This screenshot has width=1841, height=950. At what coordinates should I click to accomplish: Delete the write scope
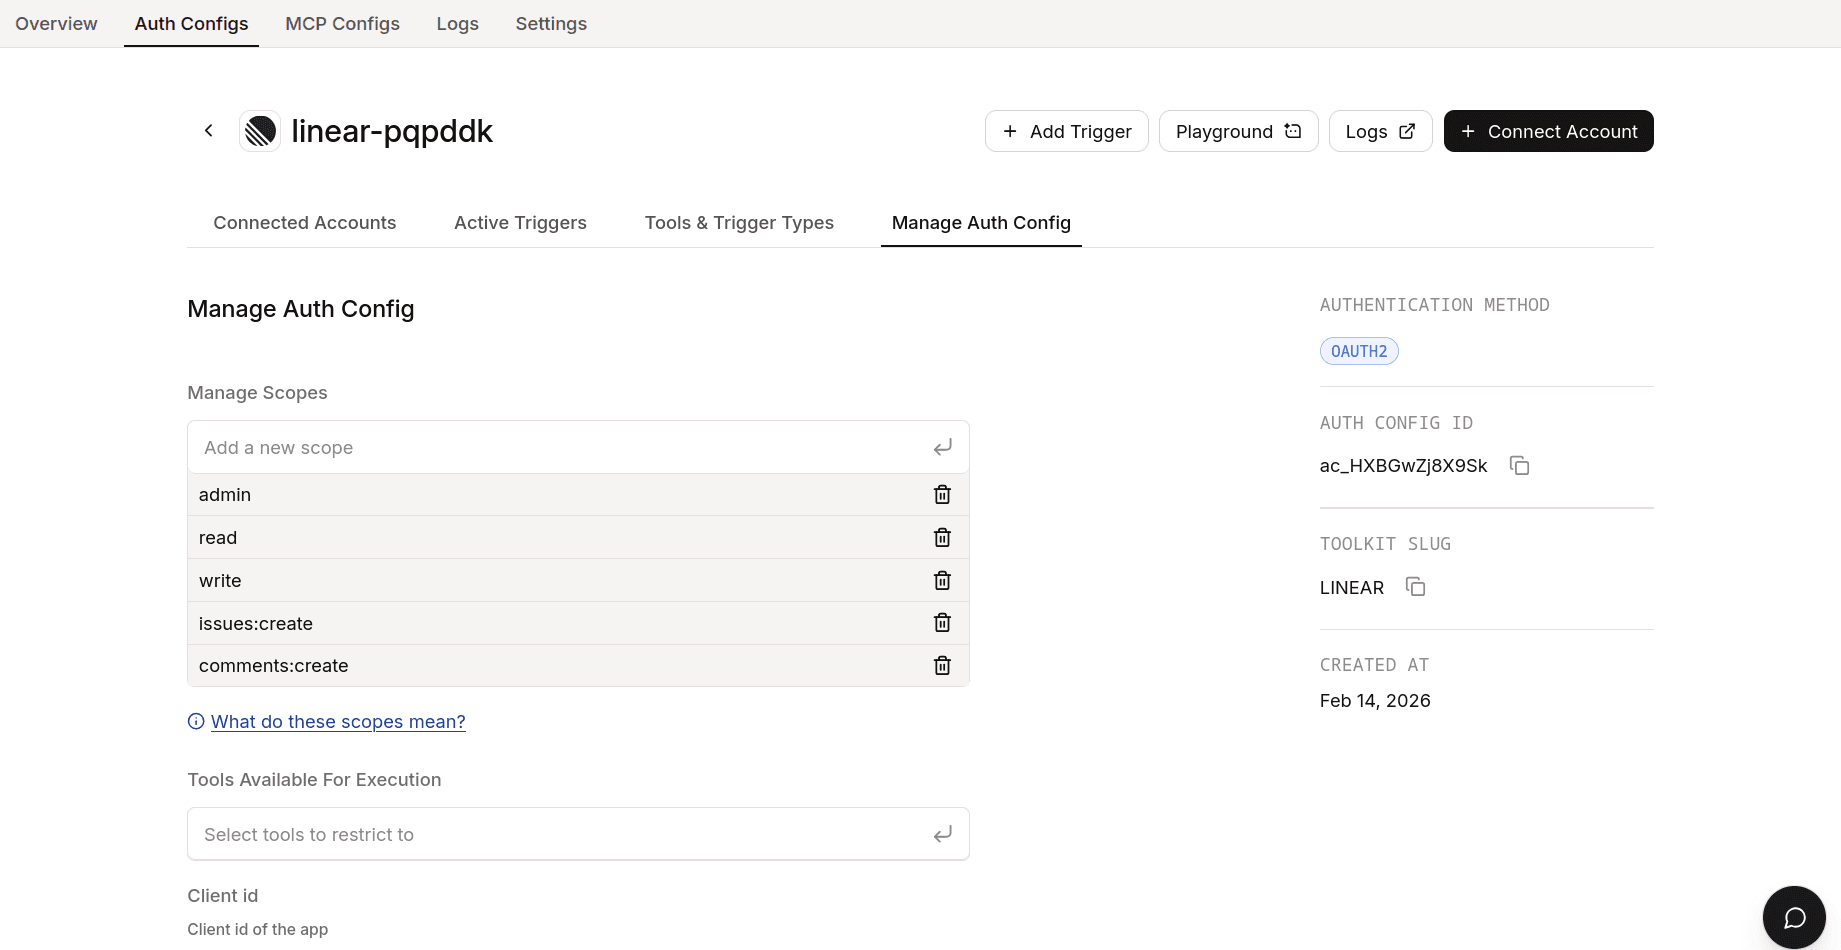click(942, 581)
